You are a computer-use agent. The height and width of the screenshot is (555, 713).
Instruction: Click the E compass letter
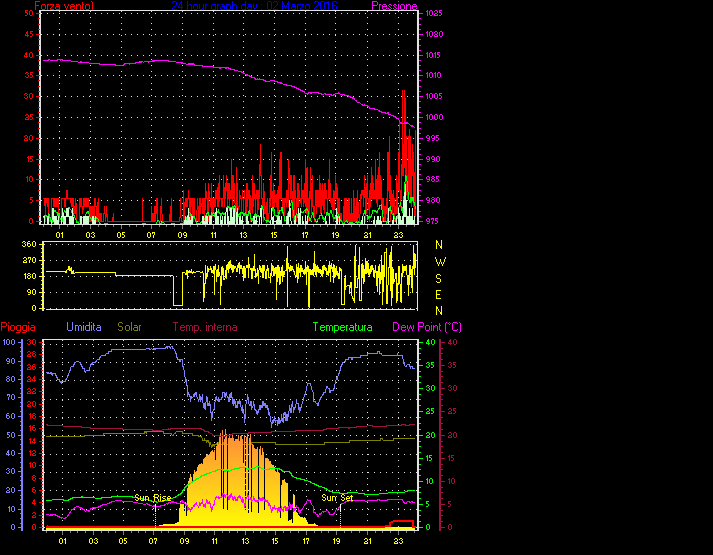click(438, 295)
